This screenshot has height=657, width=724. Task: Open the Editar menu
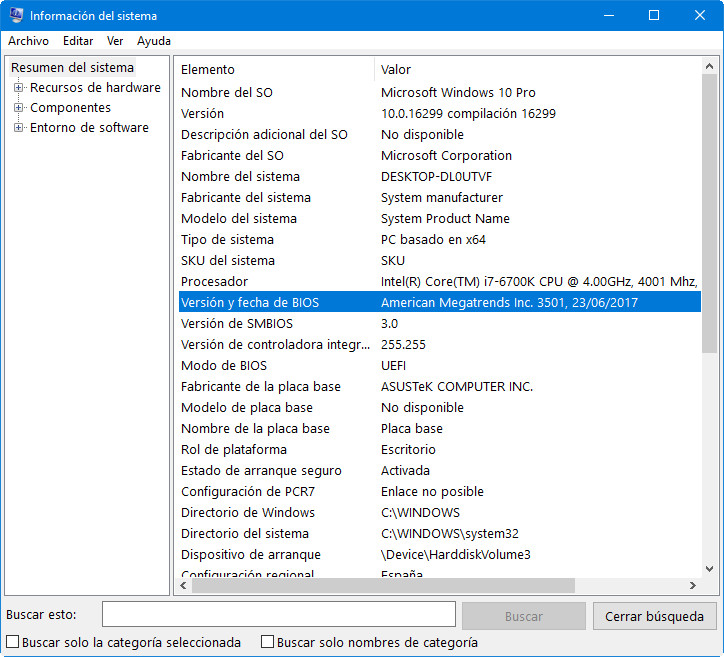tap(78, 41)
